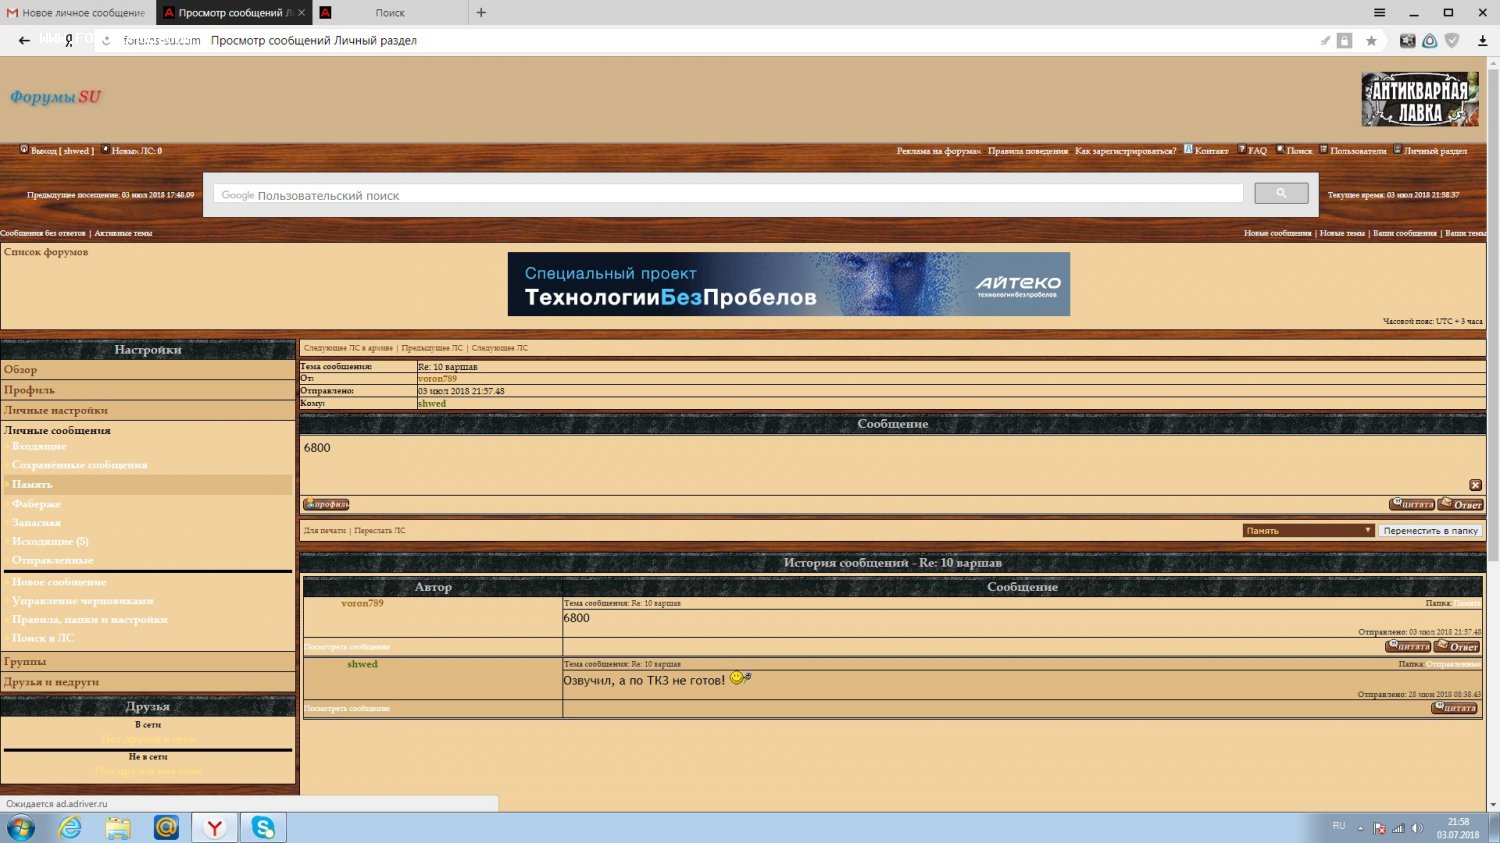
Task: Open the Skype icon in the taskbar
Action: pyautogui.click(x=263, y=827)
